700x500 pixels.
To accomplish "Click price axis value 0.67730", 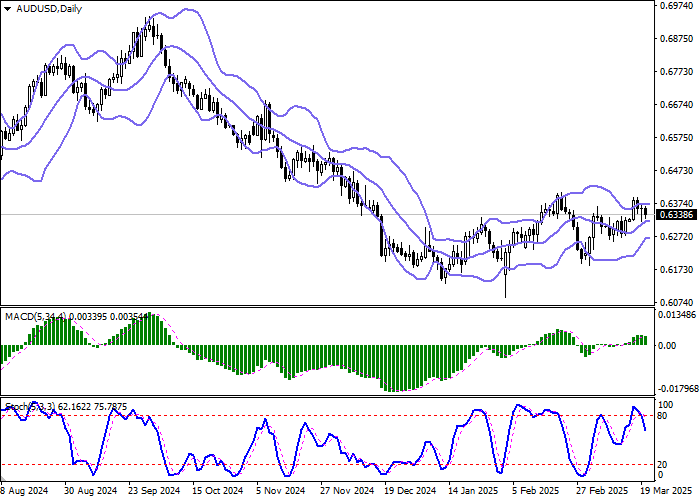I will click(677, 72).
